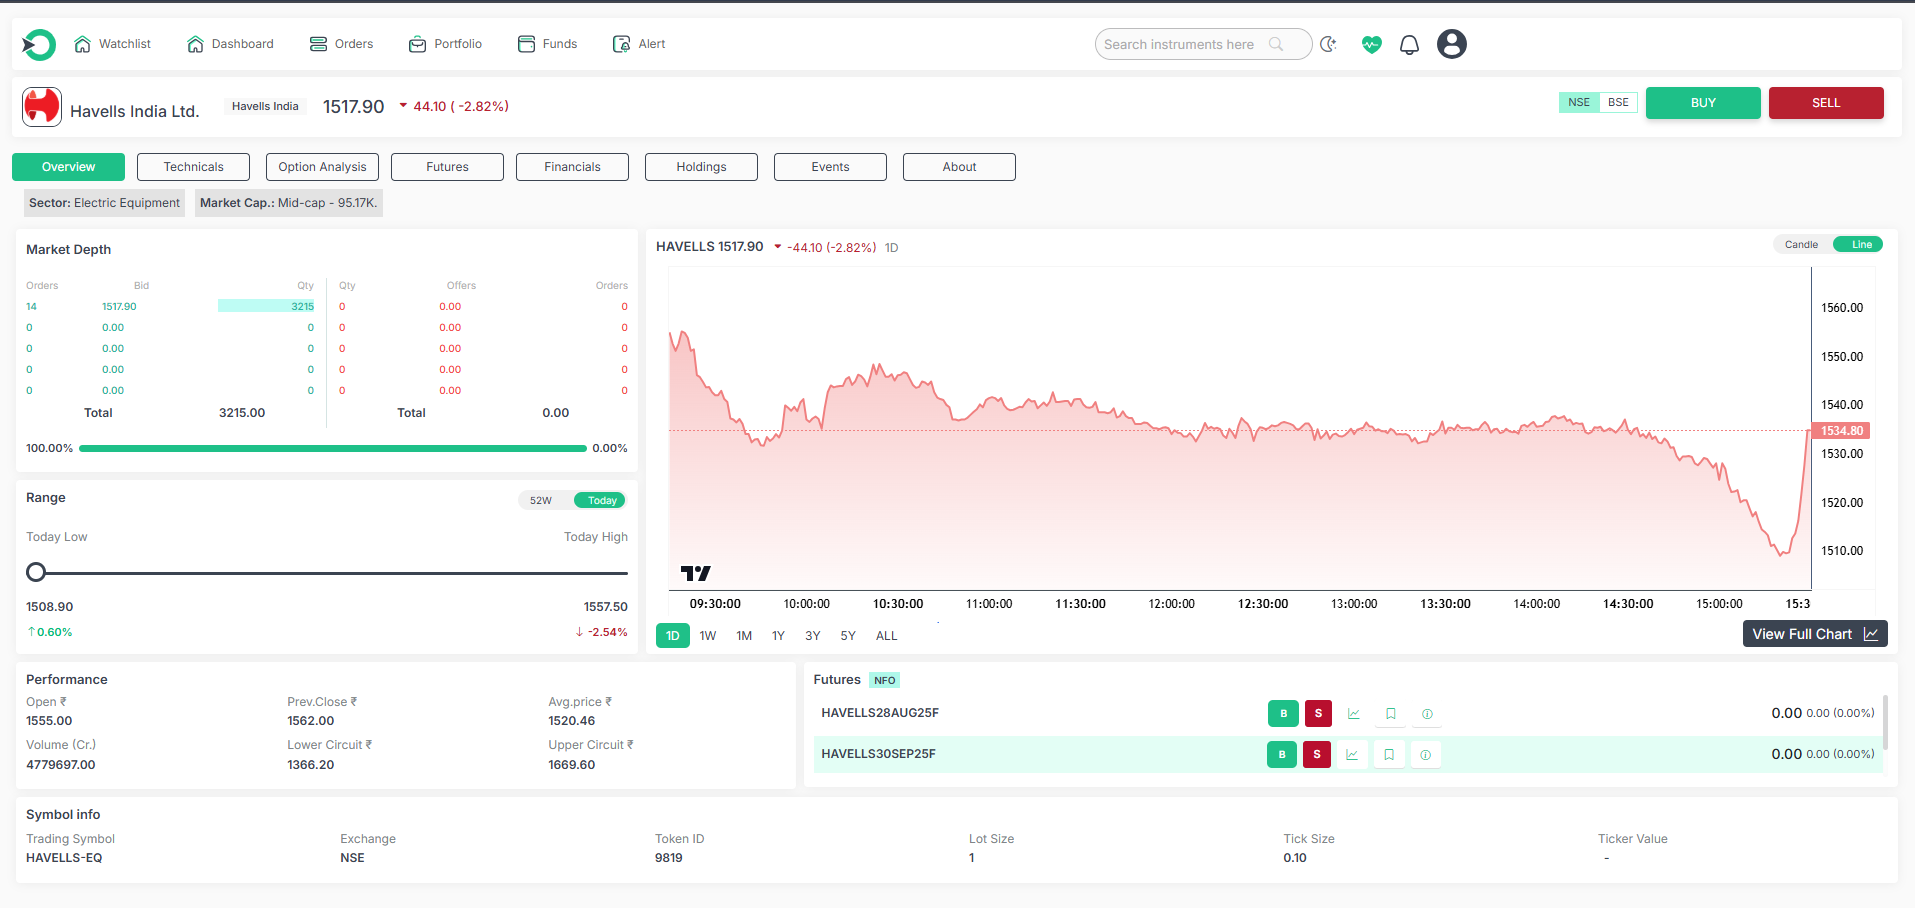The image size is (1915, 908).
Task: Switch exchange to BSE
Action: [x=1618, y=103]
